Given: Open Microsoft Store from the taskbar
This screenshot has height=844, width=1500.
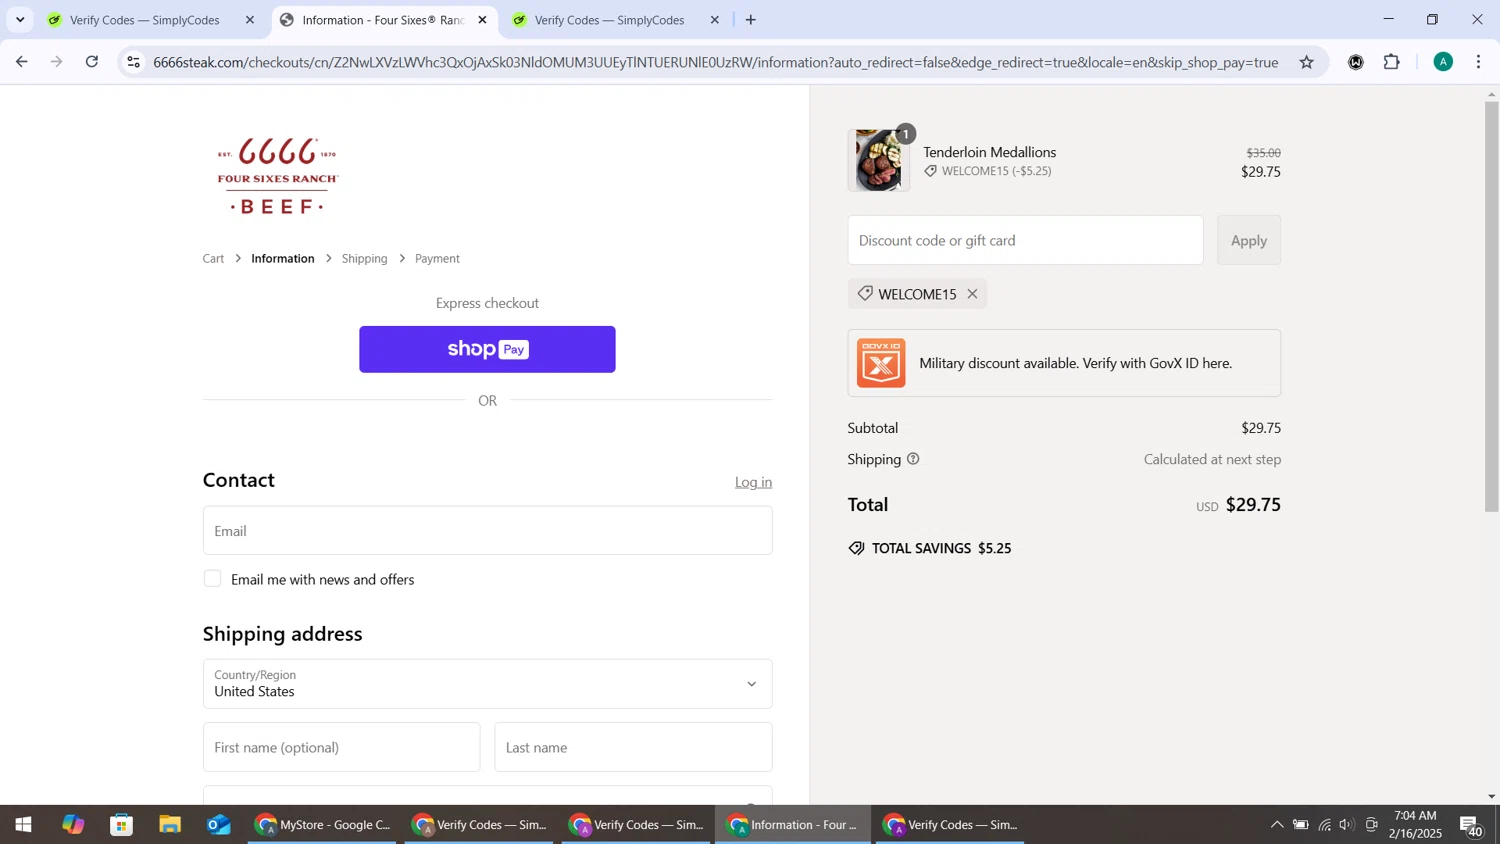Looking at the screenshot, I should point(122,825).
